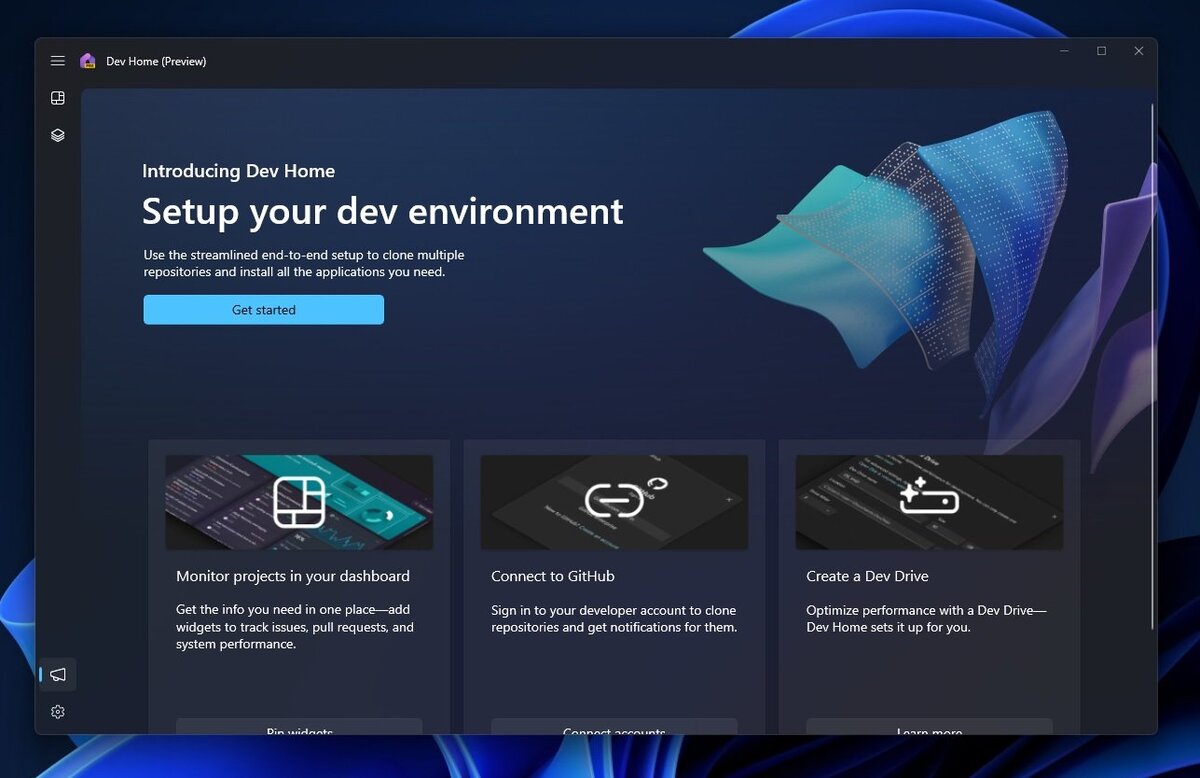Image resolution: width=1200 pixels, height=778 pixels.
Task: Click the "Connect to GitHub" heading
Action: [x=553, y=576]
